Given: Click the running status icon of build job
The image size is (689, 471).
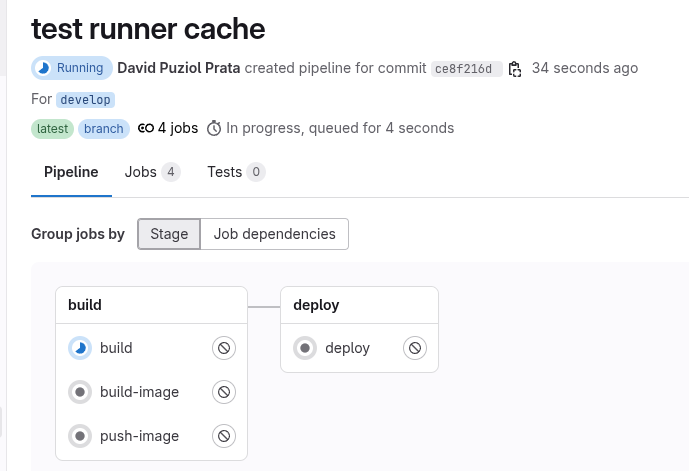Looking at the screenshot, I should [x=80, y=348].
